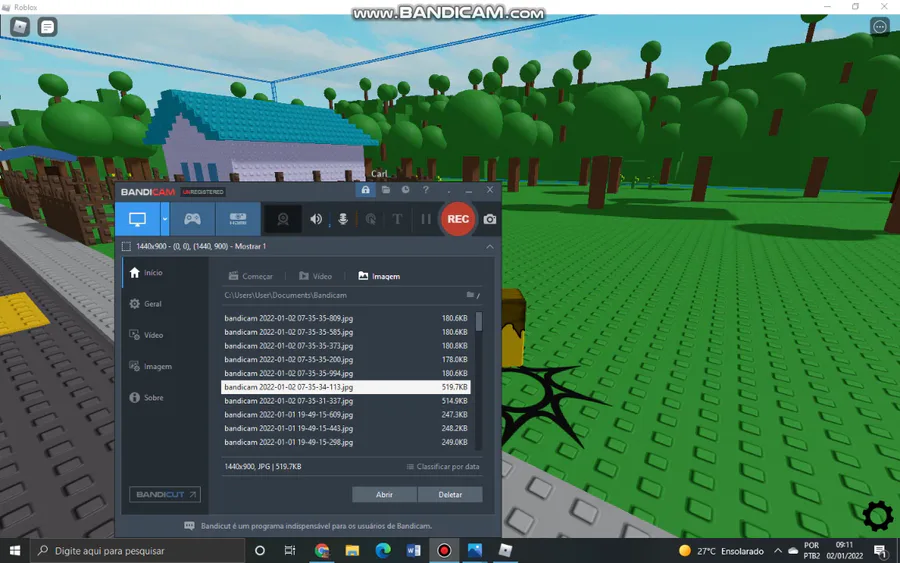Open the Início sidebar section
The height and width of the screenshot is (563, 900).
coord(146,273)
